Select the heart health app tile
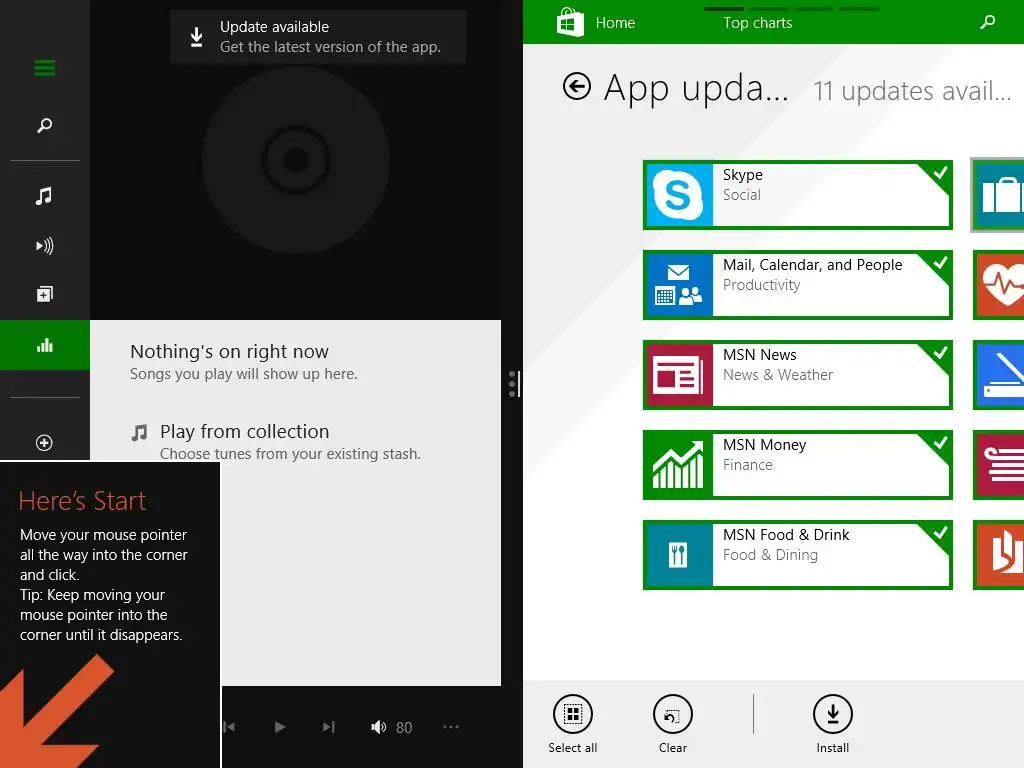Image resolution: width=1024 pixels, height=768 pixels. point(999,285)
